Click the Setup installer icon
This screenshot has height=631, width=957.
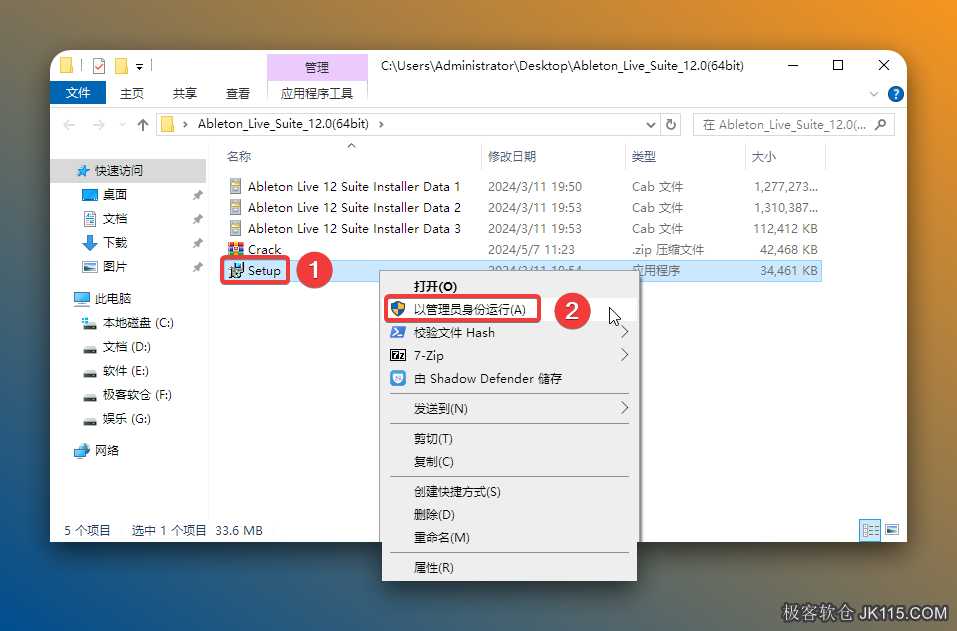tap(236, 270)
